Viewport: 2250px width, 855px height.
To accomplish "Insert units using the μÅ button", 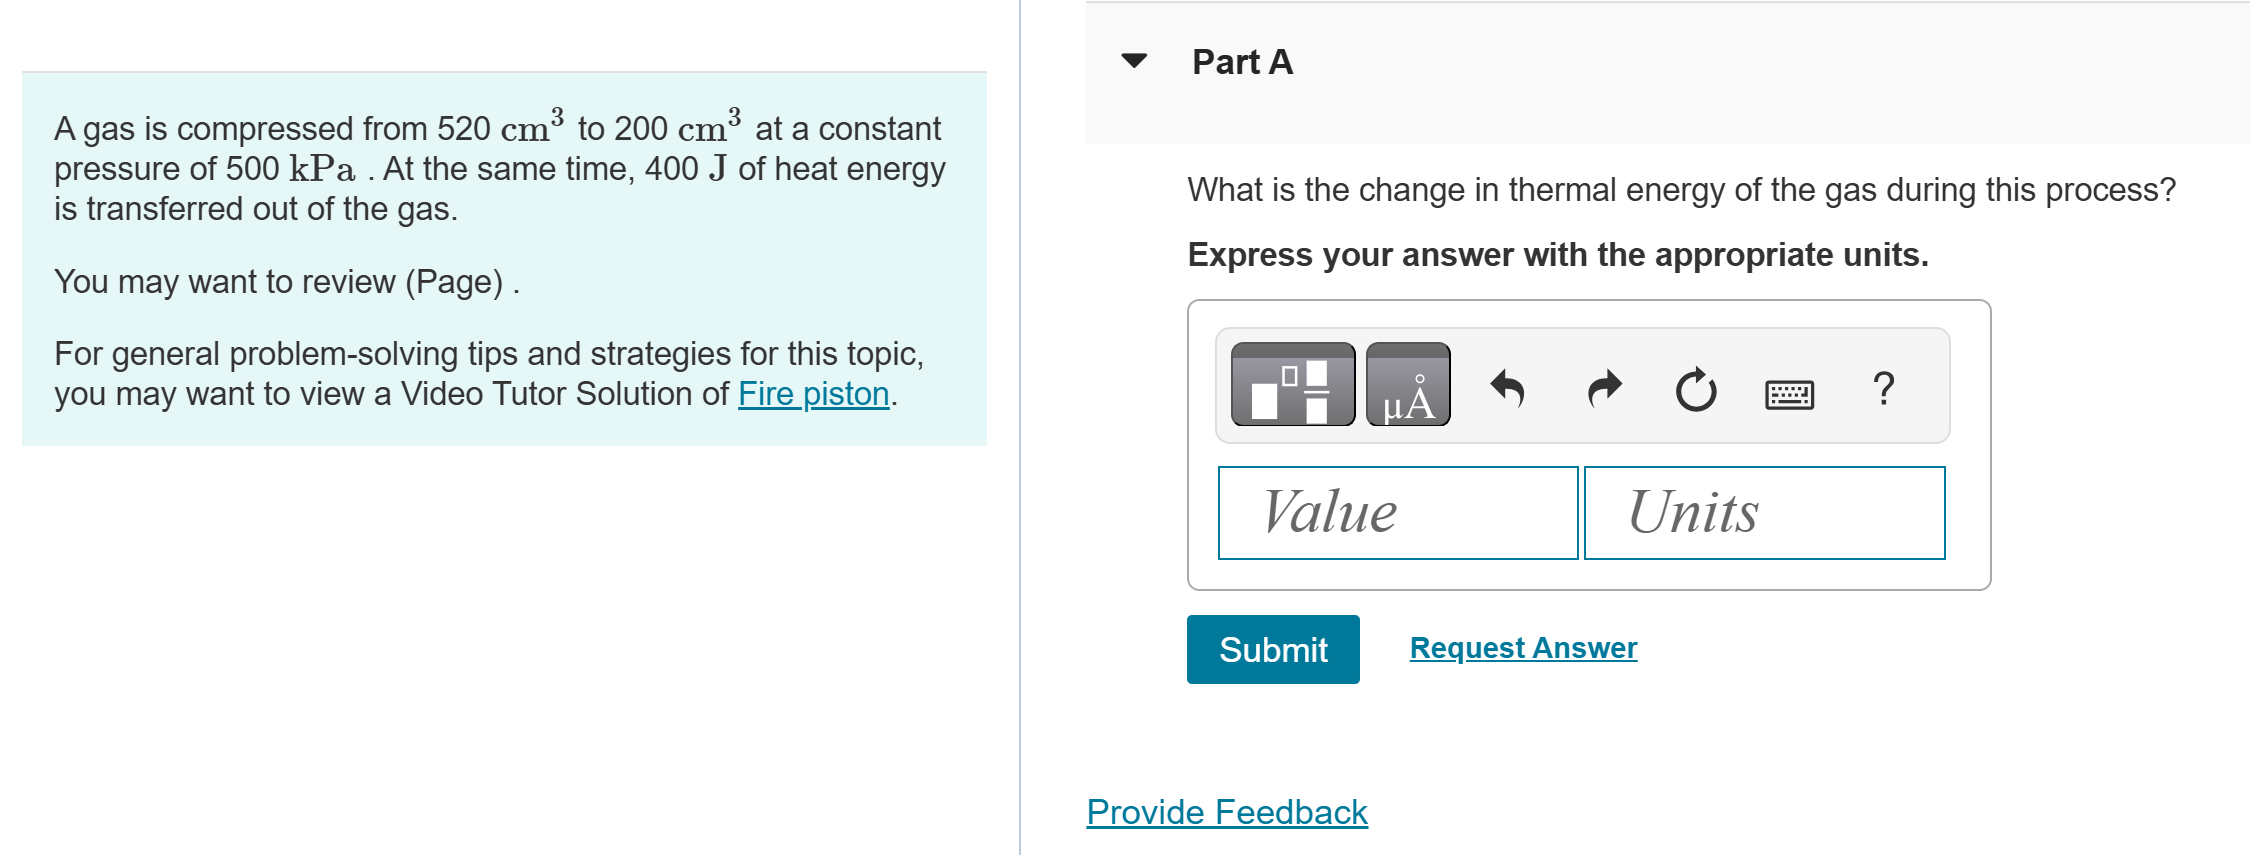I will [1407, 385].
